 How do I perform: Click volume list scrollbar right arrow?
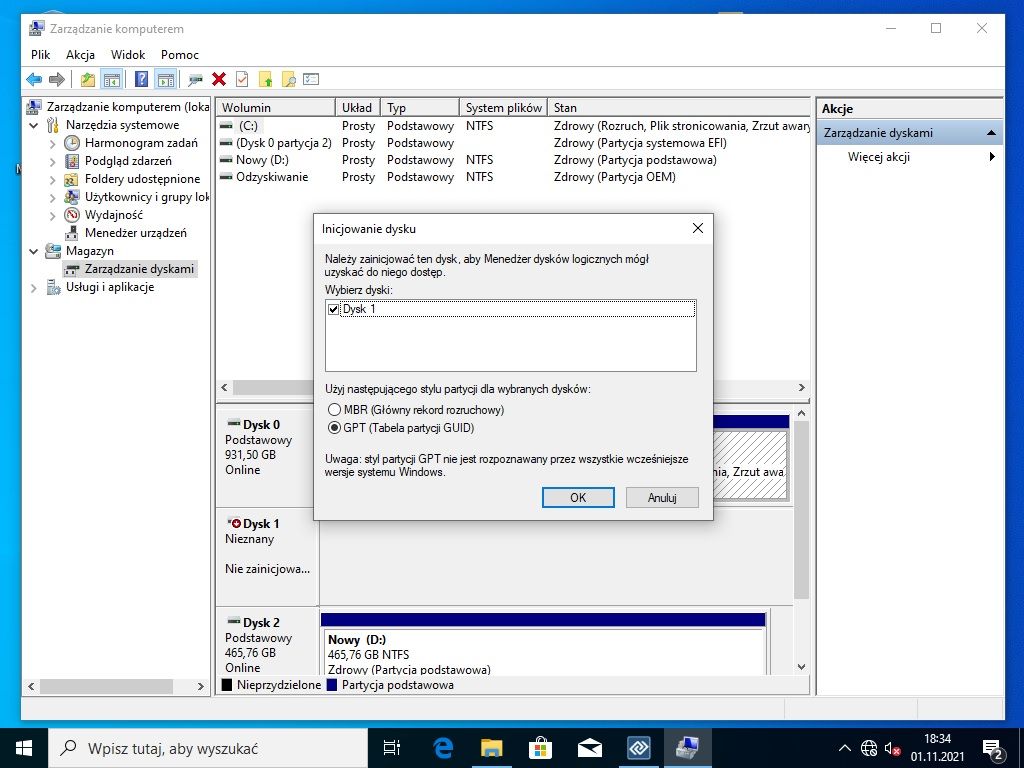(802, 388)
